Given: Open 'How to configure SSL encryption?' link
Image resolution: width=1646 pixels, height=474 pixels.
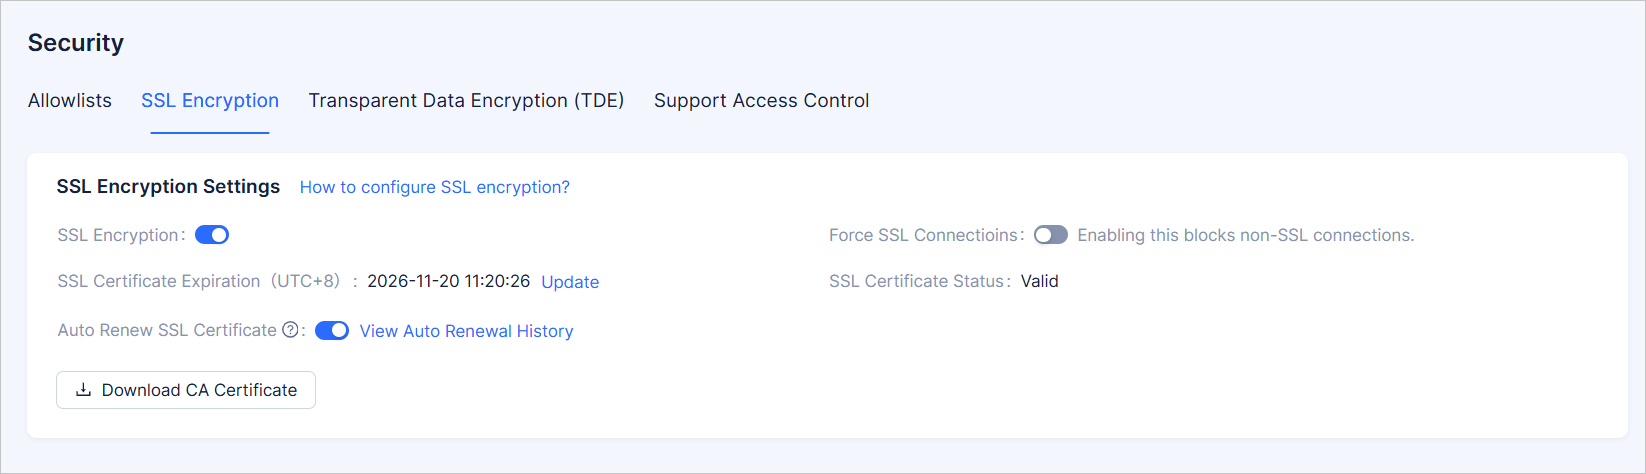Looking at the screenshot, I should tap(434, 187).
